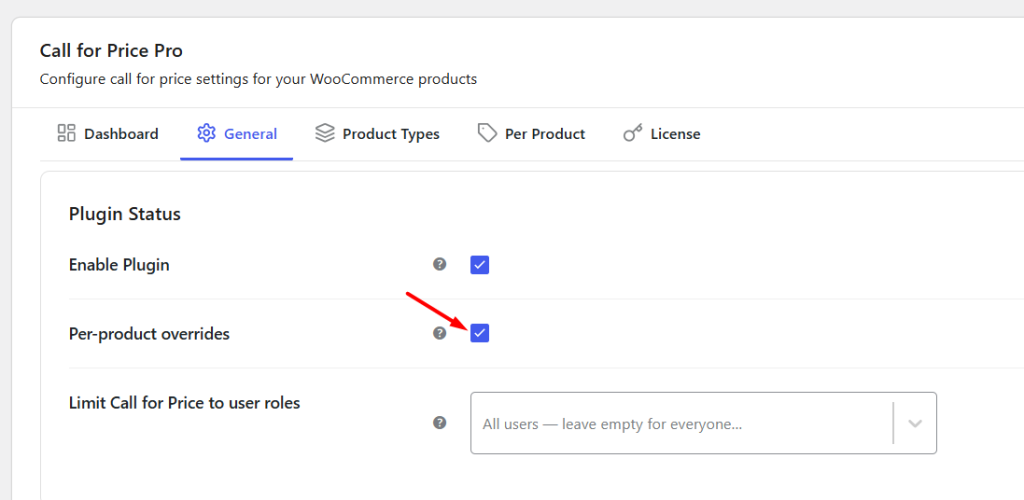Image resolution: width=1024 pixels, height=500 pixels.
Task: Click help icon next to Per-product overrides
Action: tap(440, 333)
